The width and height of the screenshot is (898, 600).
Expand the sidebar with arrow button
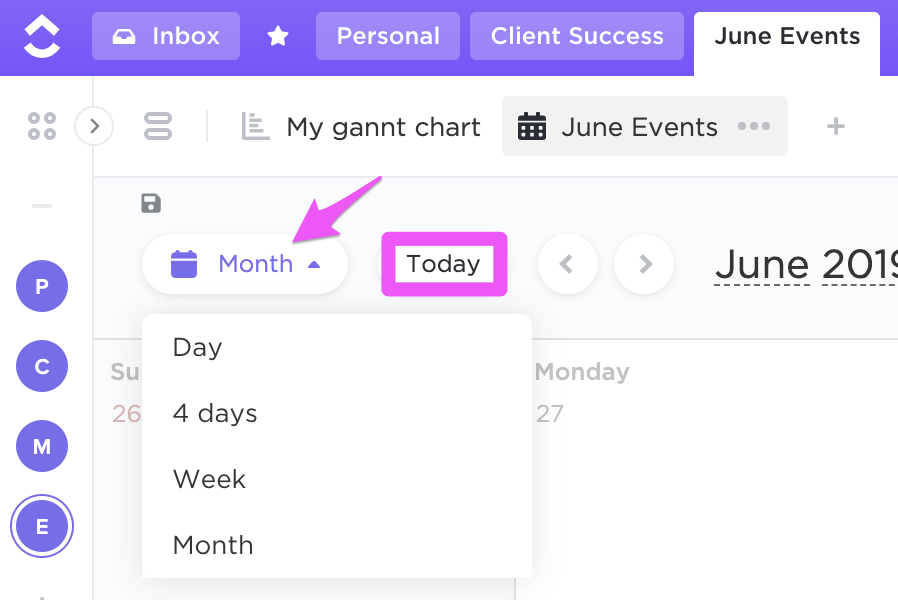(94, 126)
